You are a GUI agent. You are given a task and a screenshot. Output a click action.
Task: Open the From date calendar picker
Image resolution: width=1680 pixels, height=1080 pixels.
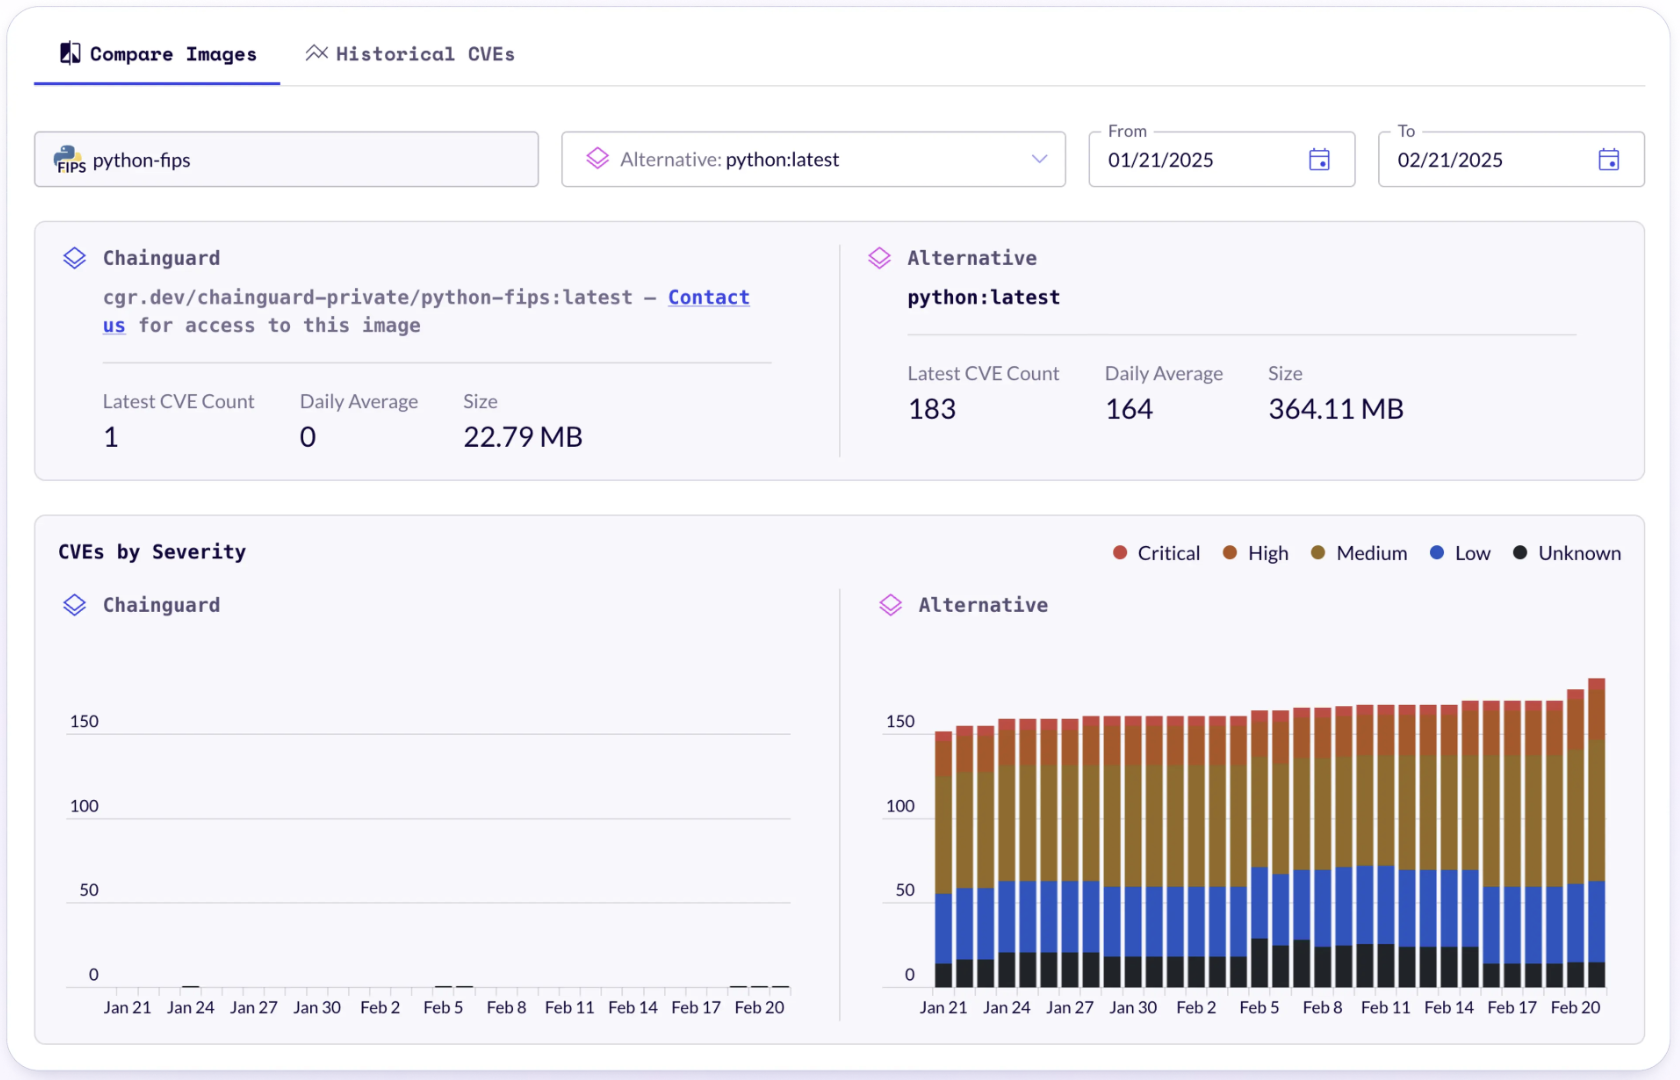click(1319, 159)
